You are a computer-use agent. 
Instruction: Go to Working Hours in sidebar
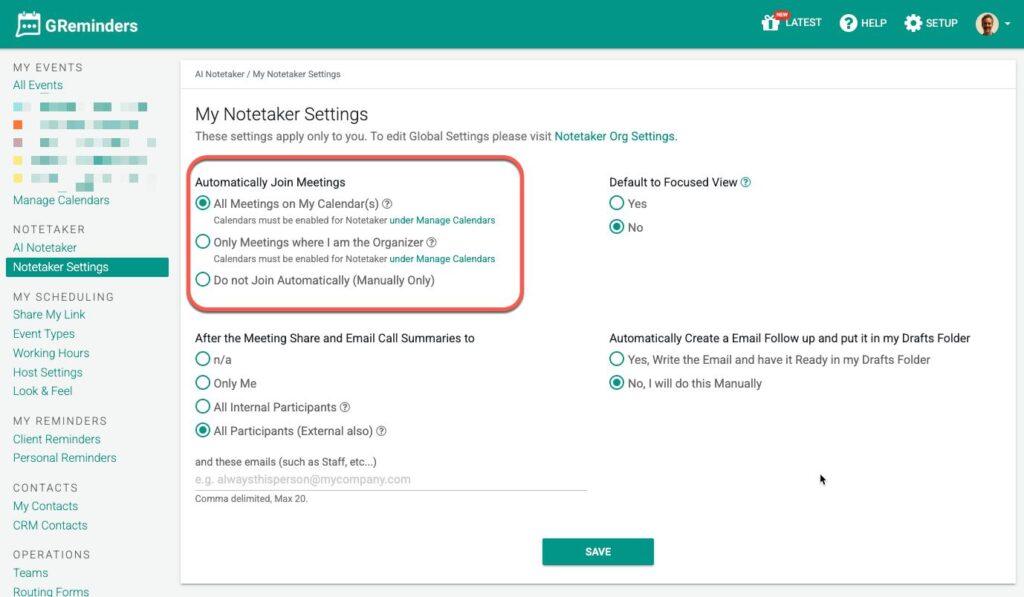(51, 353)
